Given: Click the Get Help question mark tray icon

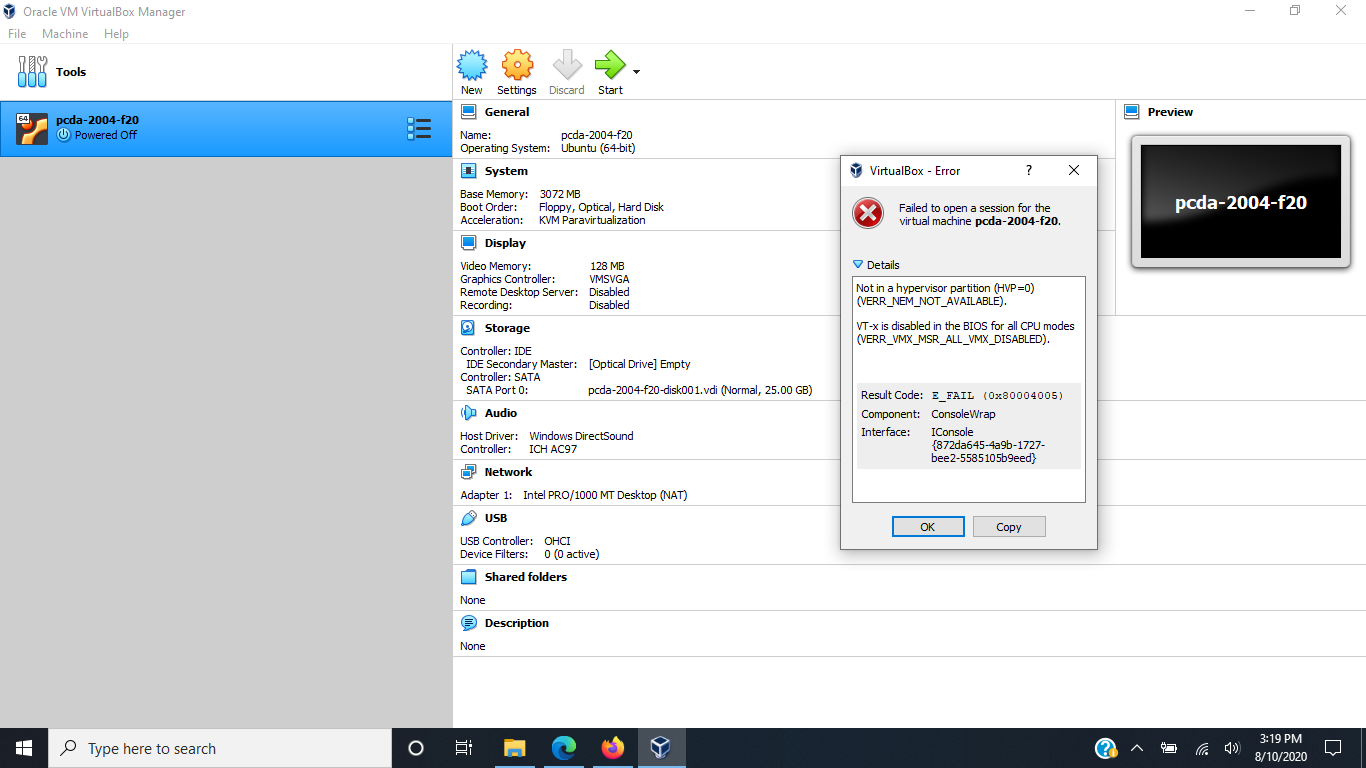Looking at the screenshot, I should click(x=1105, y=748).
